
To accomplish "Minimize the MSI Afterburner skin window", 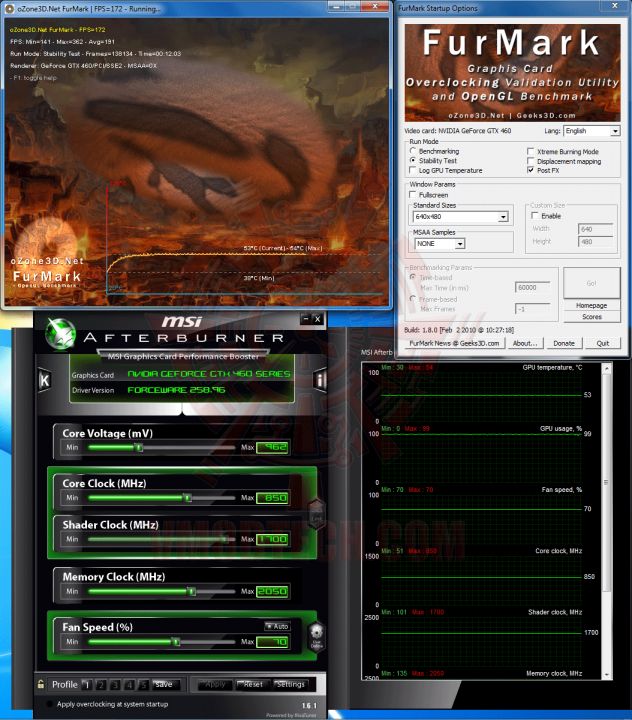I will pos(306,319).
